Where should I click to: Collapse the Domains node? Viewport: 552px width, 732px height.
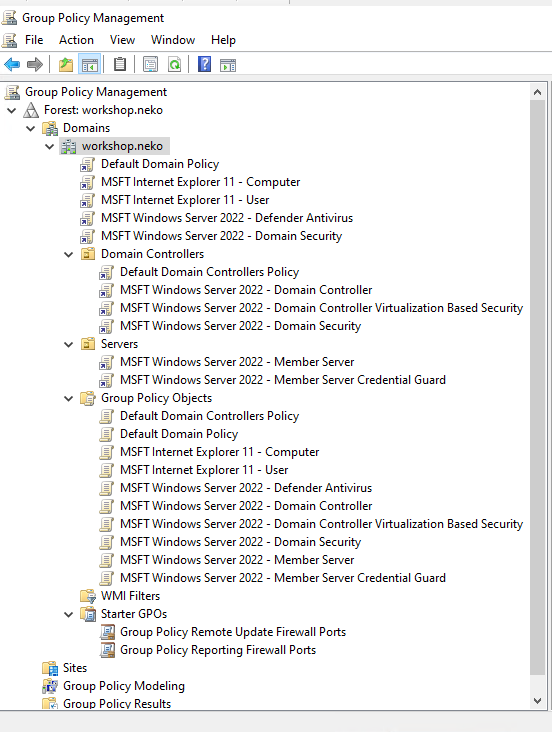(31, 128)
